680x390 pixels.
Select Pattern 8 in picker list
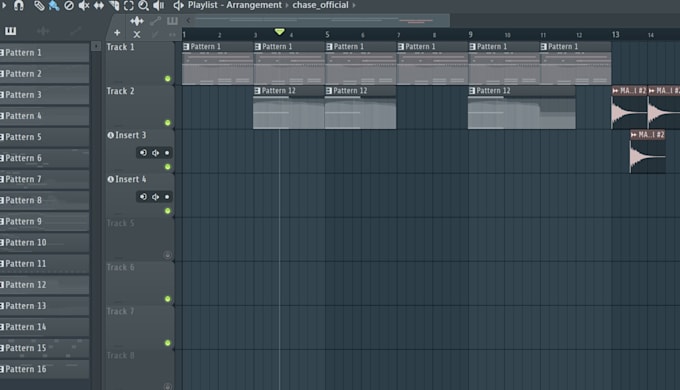point(45,200)
